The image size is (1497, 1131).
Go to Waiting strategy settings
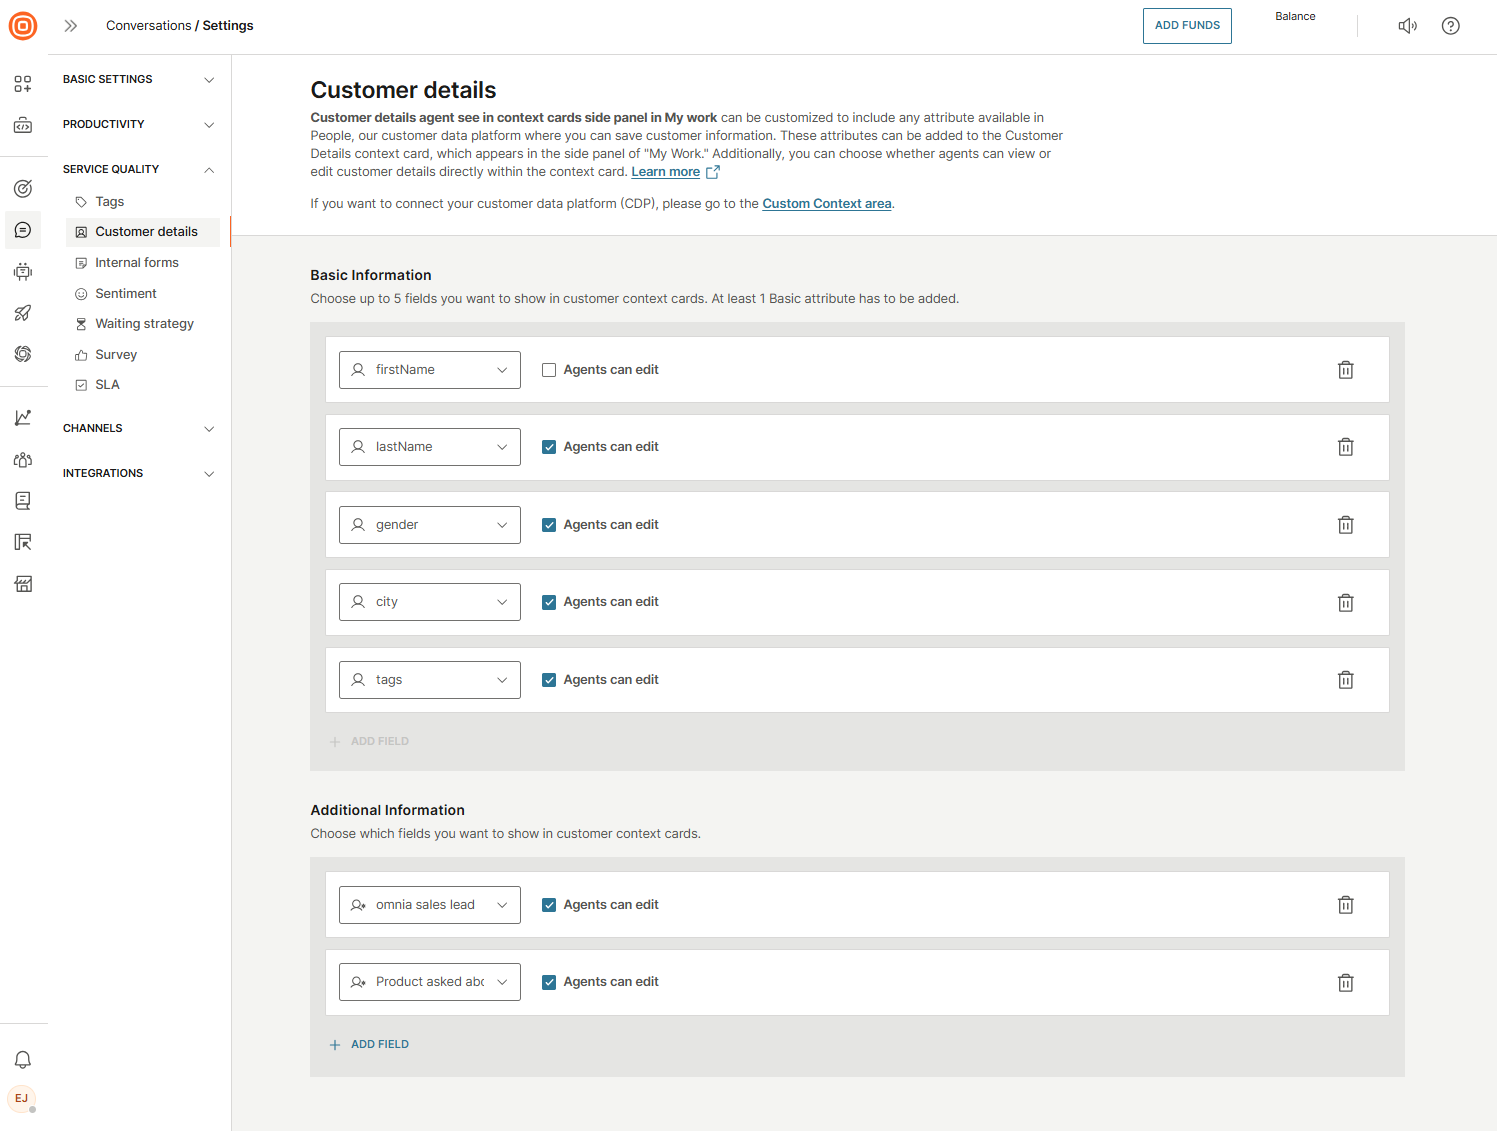coord(144,324)
